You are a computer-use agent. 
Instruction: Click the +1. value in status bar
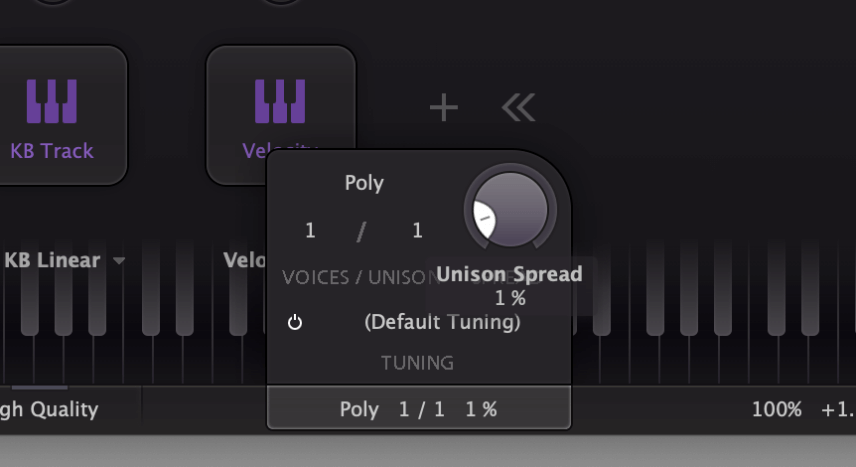click(x=838, y=409)
